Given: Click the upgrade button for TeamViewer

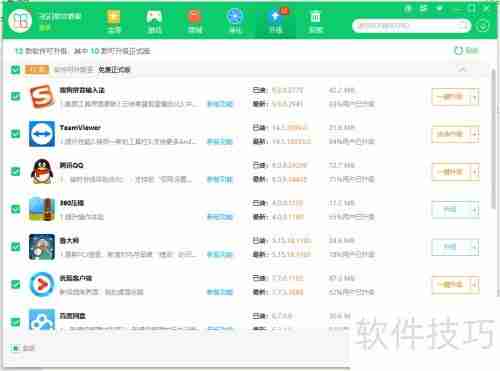Looking at the screenshot, I should point(450,134).
